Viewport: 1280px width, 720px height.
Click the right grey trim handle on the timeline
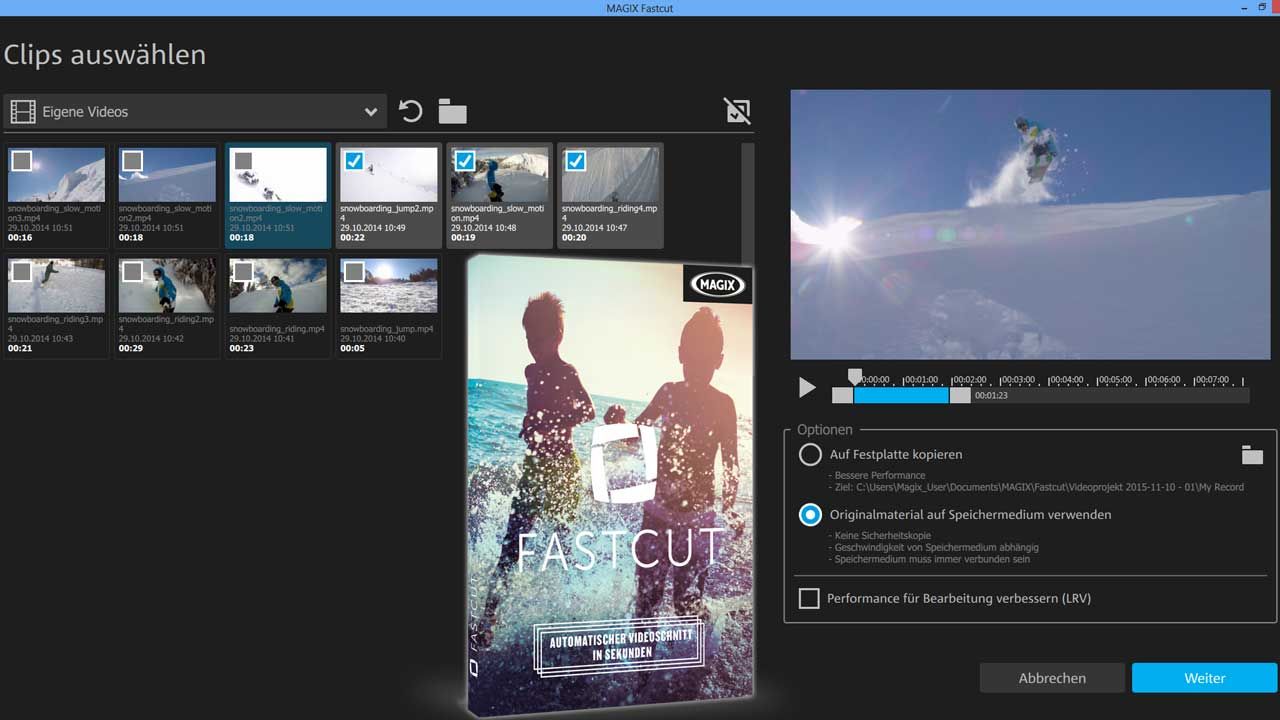(960, 395)
